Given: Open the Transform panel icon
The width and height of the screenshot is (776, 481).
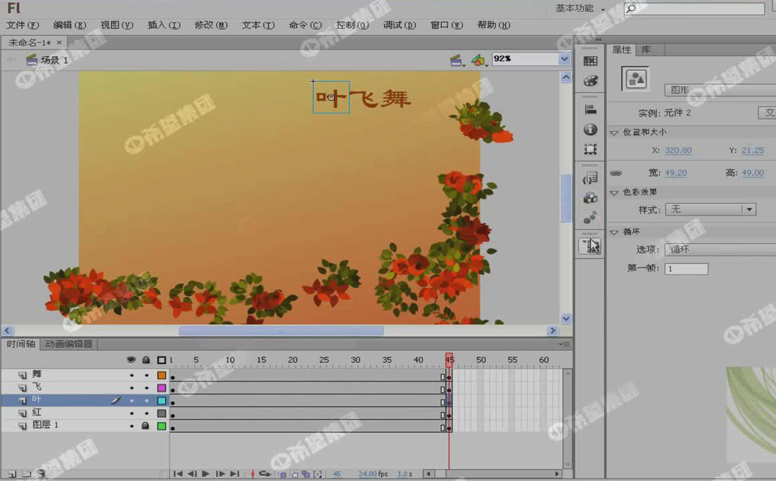Looking at the screenshot, I should coord(590,150).
